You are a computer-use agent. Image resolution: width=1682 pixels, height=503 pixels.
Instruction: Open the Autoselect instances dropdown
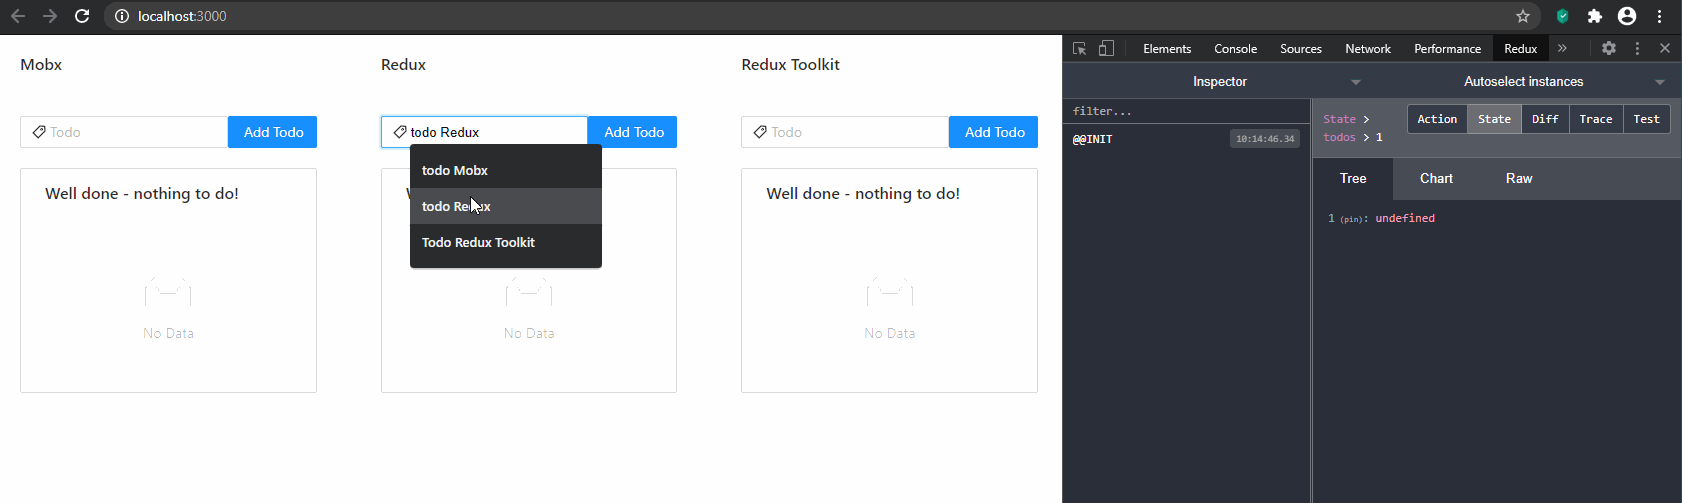coord(1526,82)
